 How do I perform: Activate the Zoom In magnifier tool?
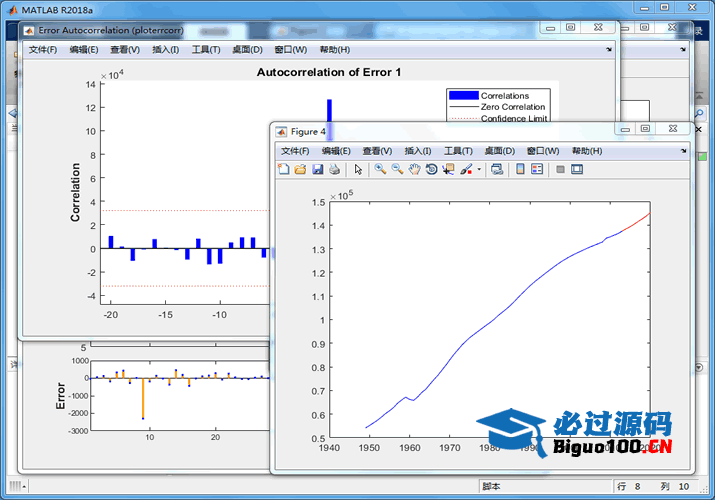381,170
